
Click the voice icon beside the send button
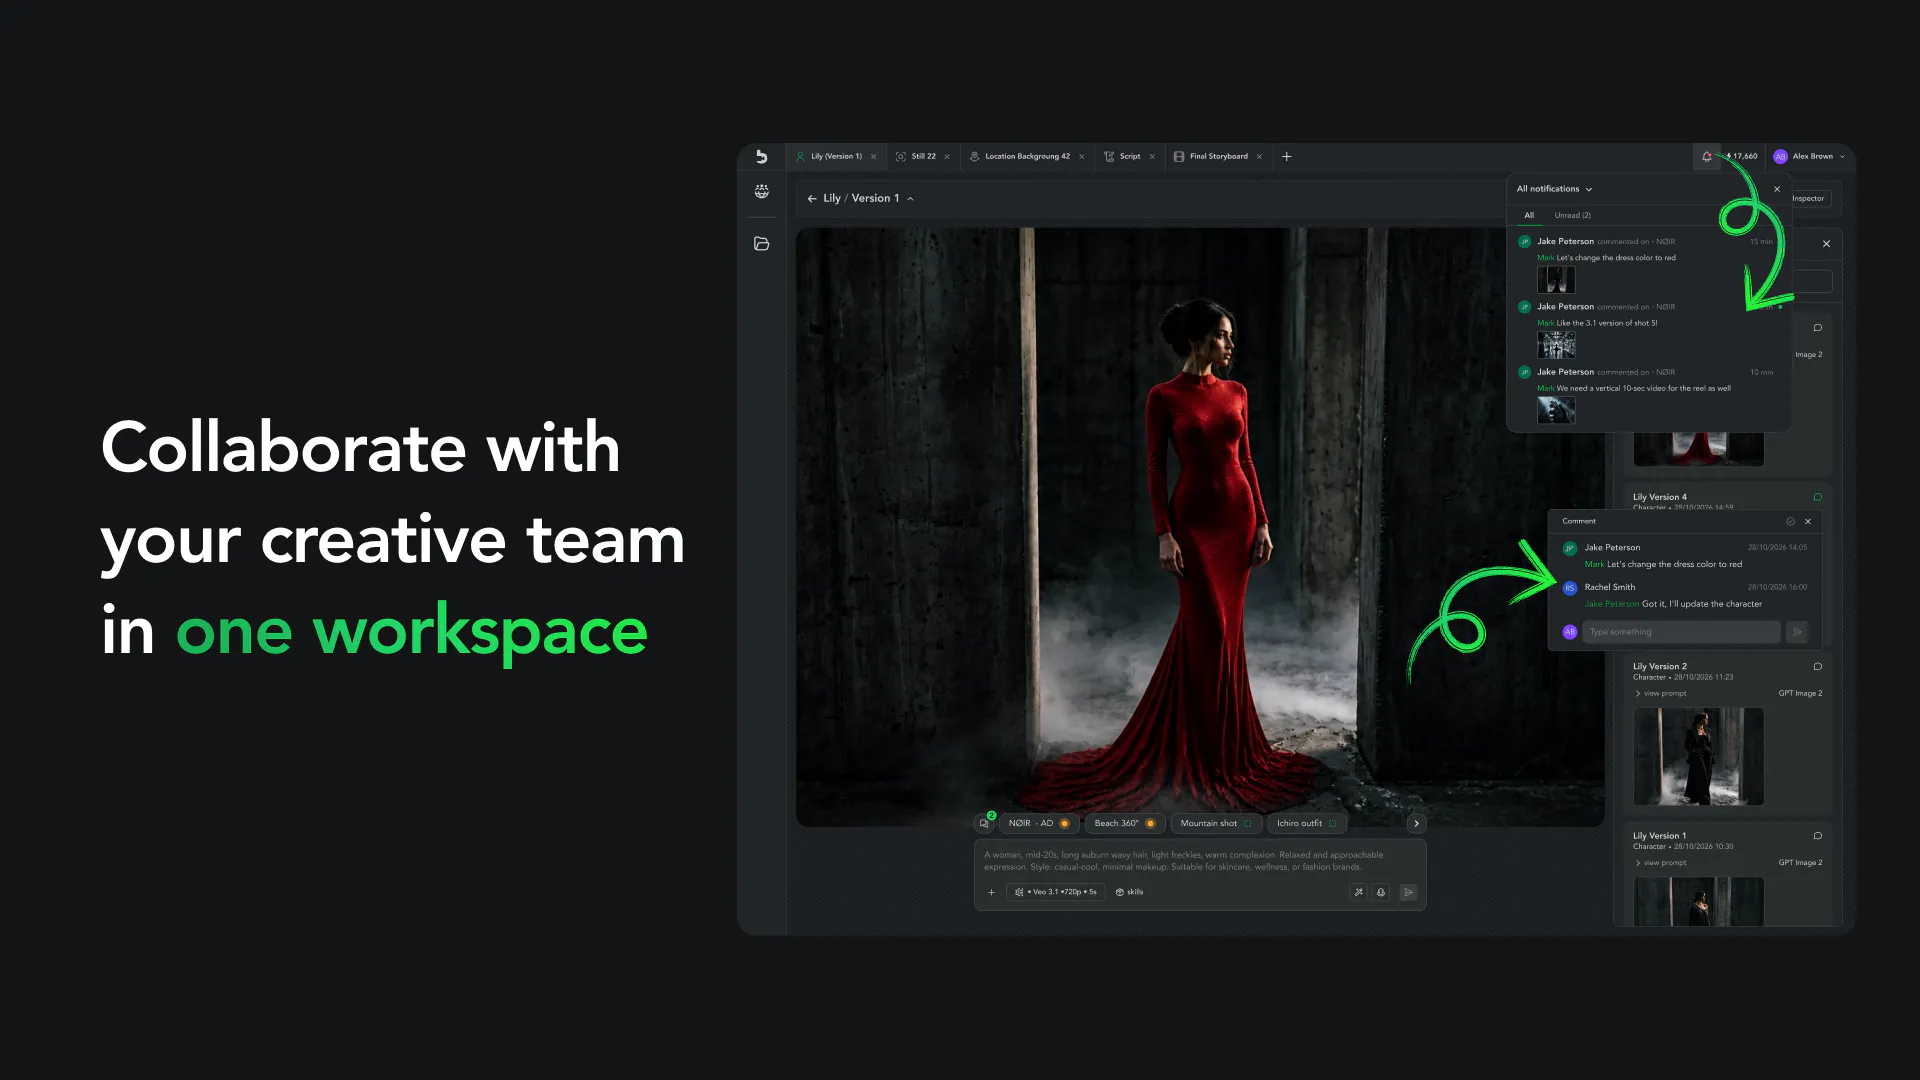[x=1381, y=892]
